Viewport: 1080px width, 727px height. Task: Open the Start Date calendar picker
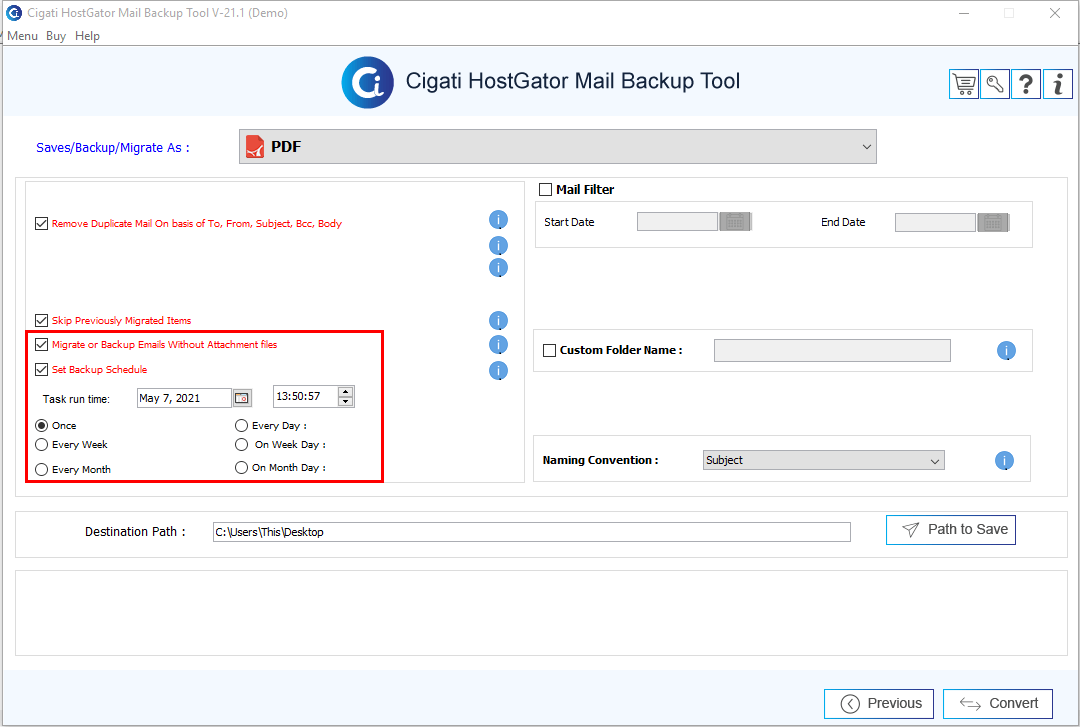click(735, 222)
